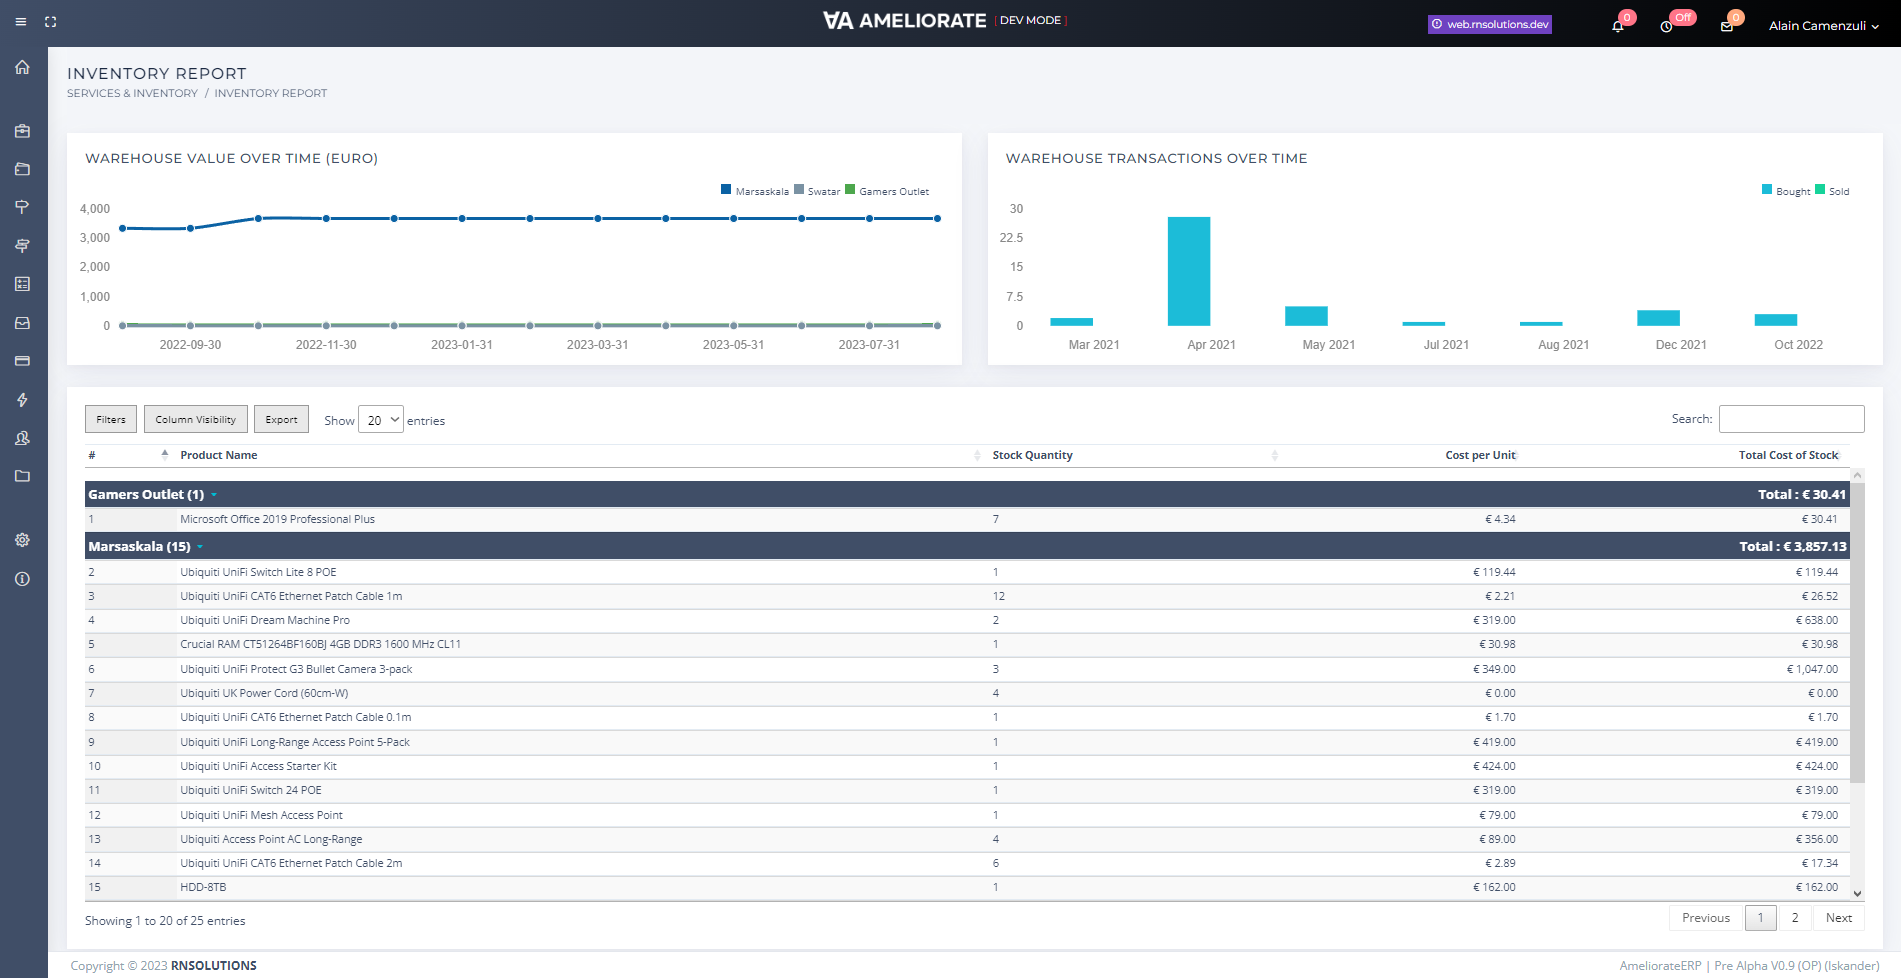1901x978 pixels.
Task: Open the notifications bell icon
Action: (x=1618, y=25)
